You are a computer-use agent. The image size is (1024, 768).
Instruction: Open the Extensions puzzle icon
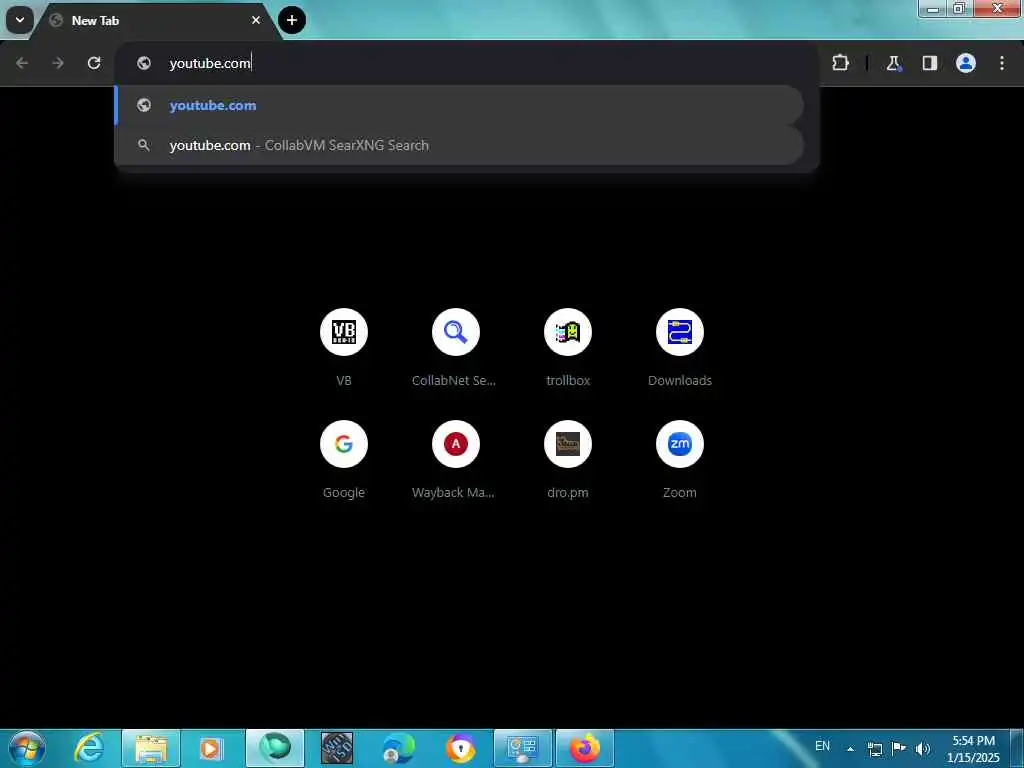click(840, 63)
